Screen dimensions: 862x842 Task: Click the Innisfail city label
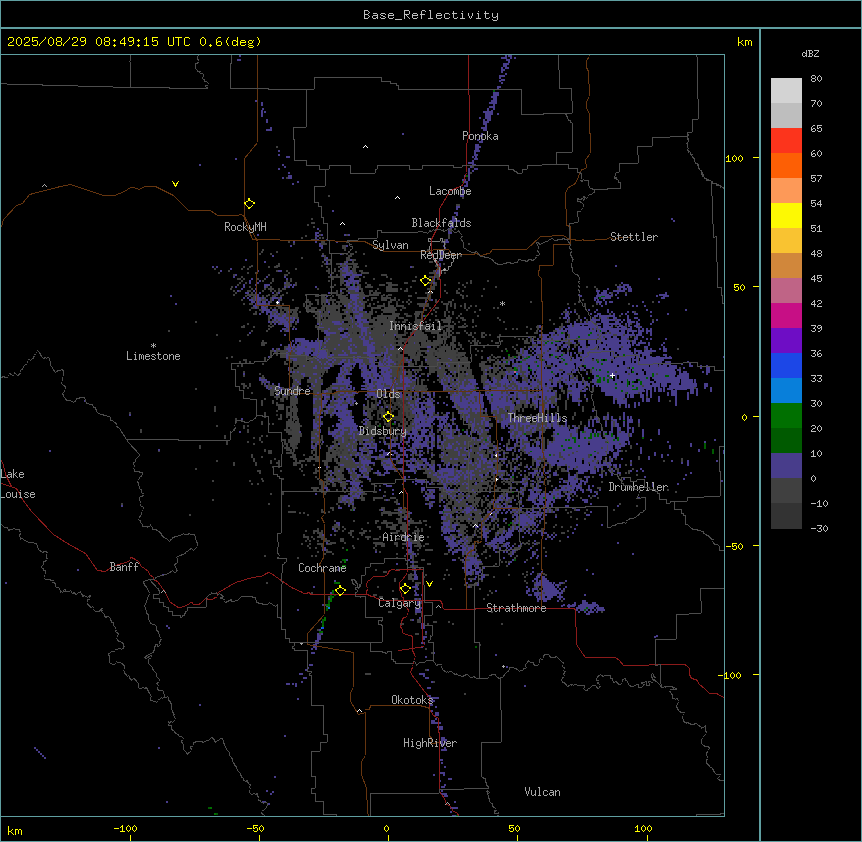click(x=415, y=326)
